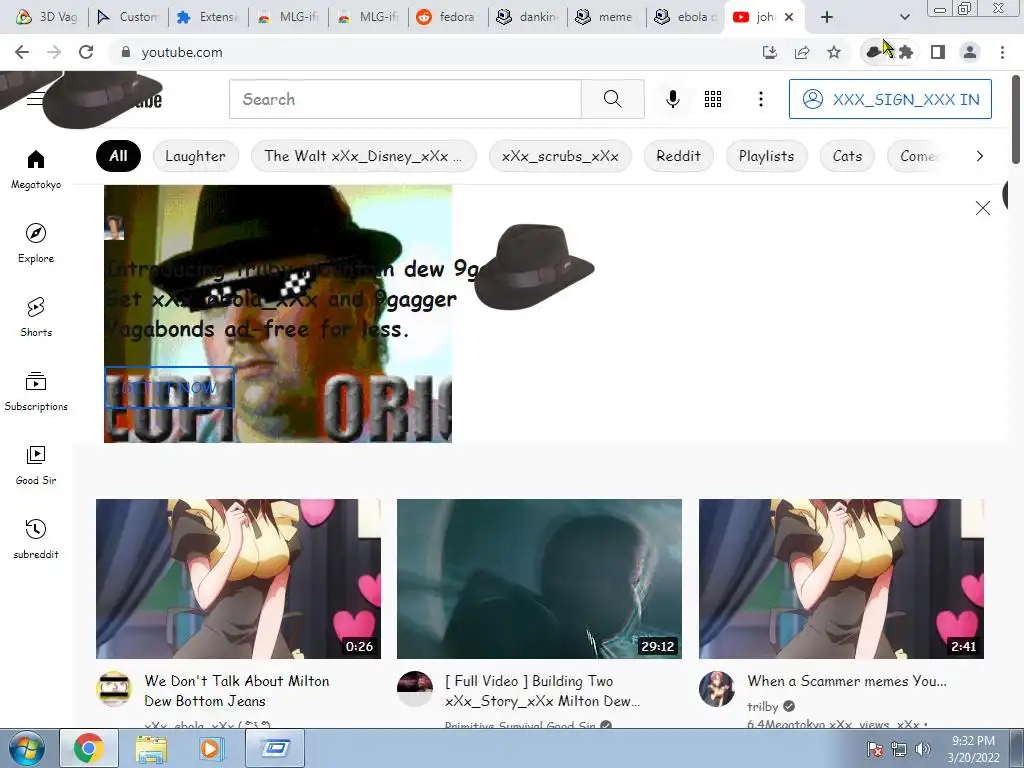Open 'When a Scammer memes You' title

(846, 681)
